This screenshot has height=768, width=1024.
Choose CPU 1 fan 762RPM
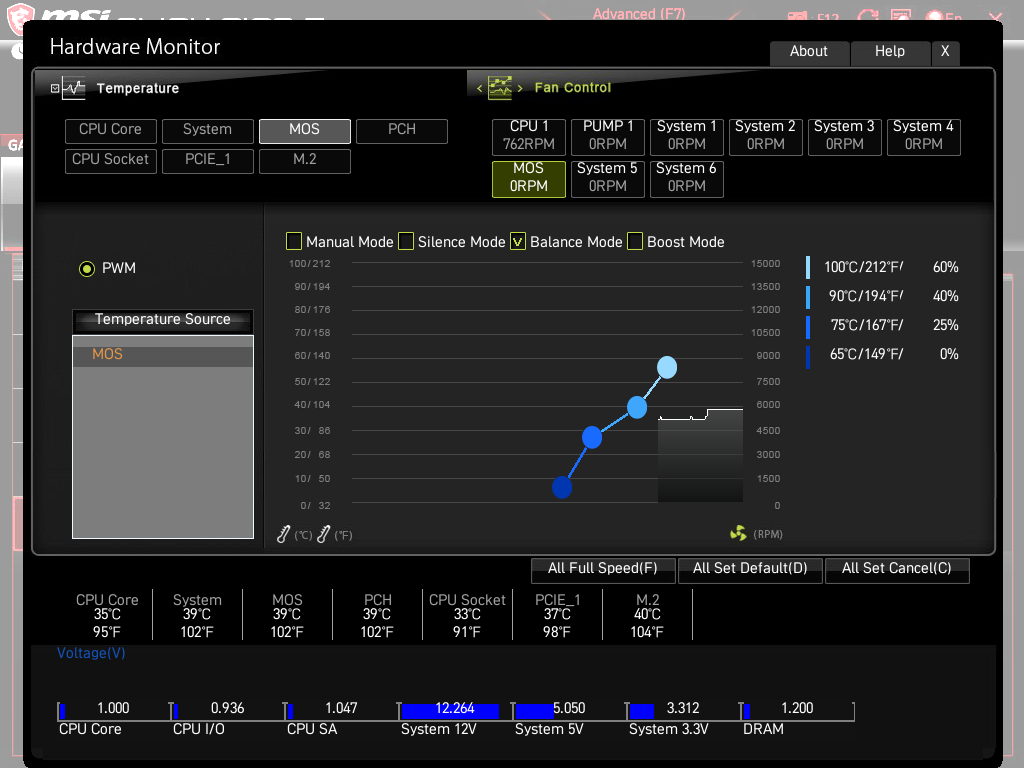click(x=529, y=136)
